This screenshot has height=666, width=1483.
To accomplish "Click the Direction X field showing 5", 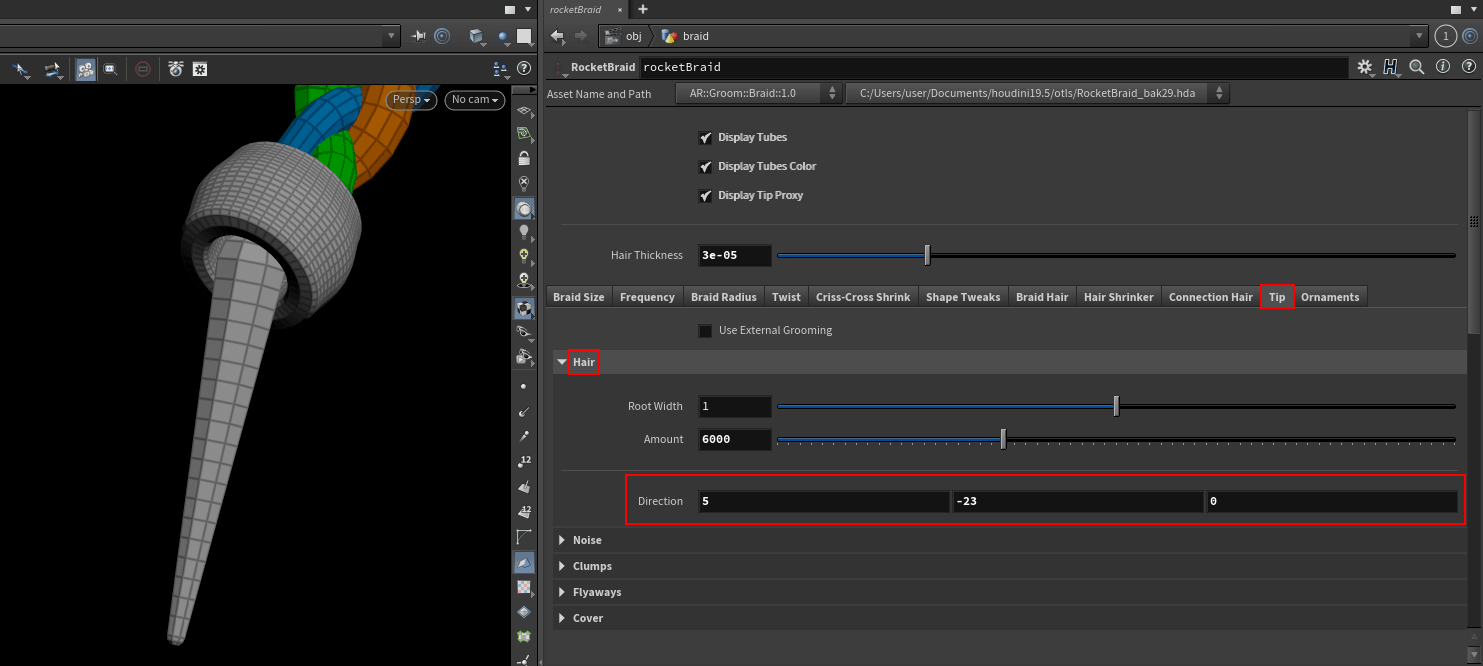I will click(x=823, y=501).
